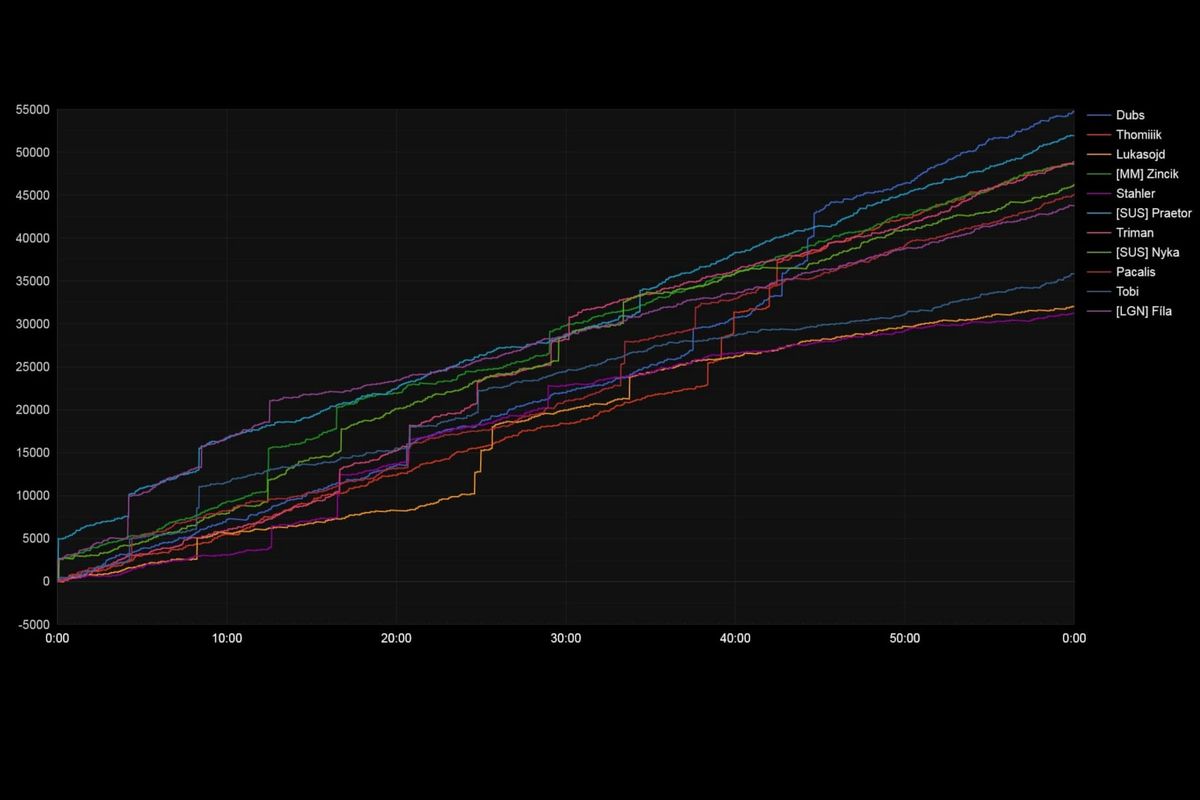Click the 20:00 time axis label

tap(396, 638)
